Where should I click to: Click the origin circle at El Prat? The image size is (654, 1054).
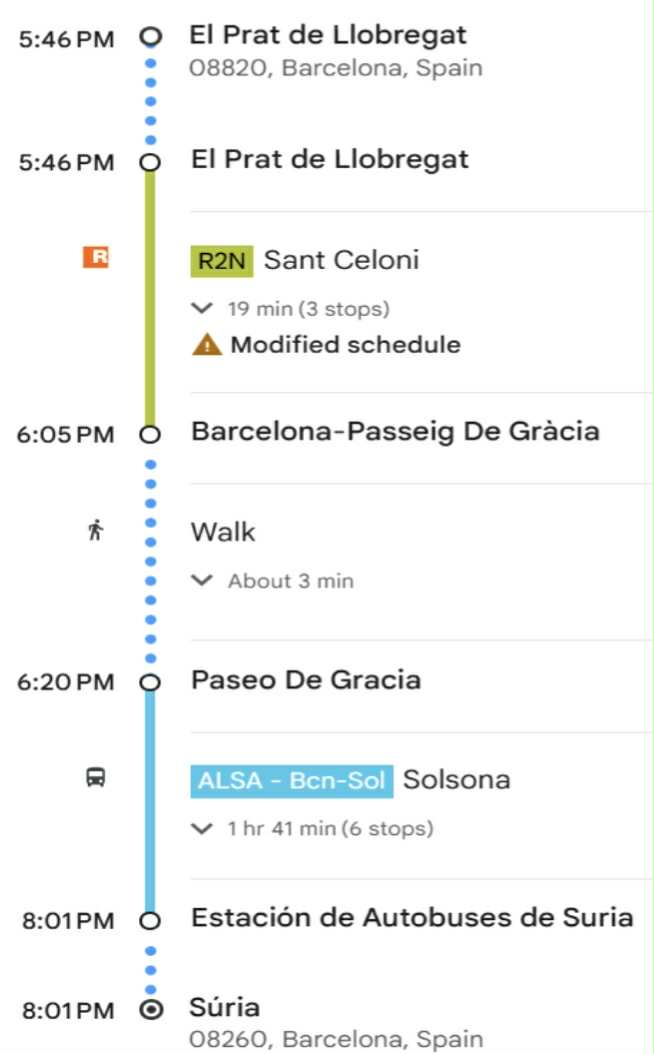coord(151,37)
